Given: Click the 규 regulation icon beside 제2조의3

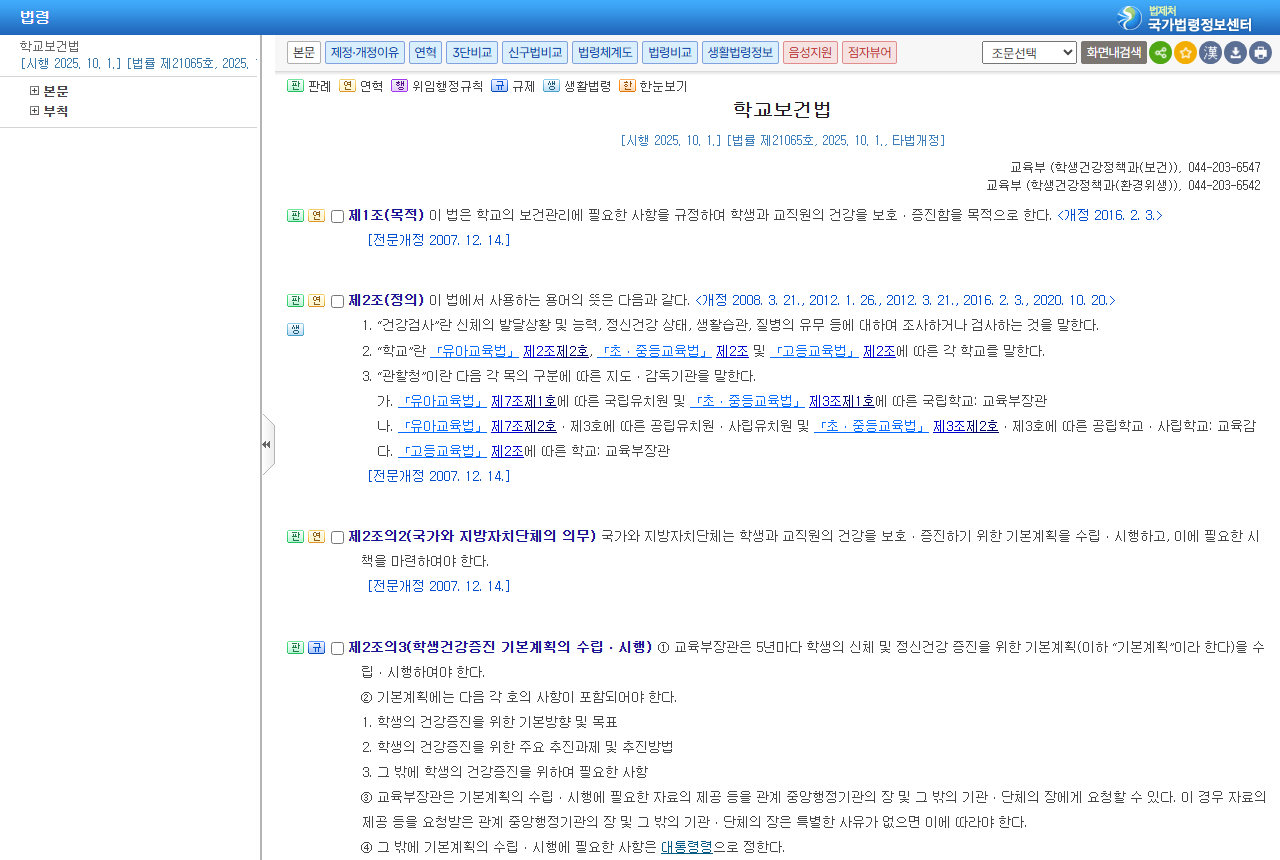Looking at the screenshot, I should pyautogui.click(x=316, y=647).
